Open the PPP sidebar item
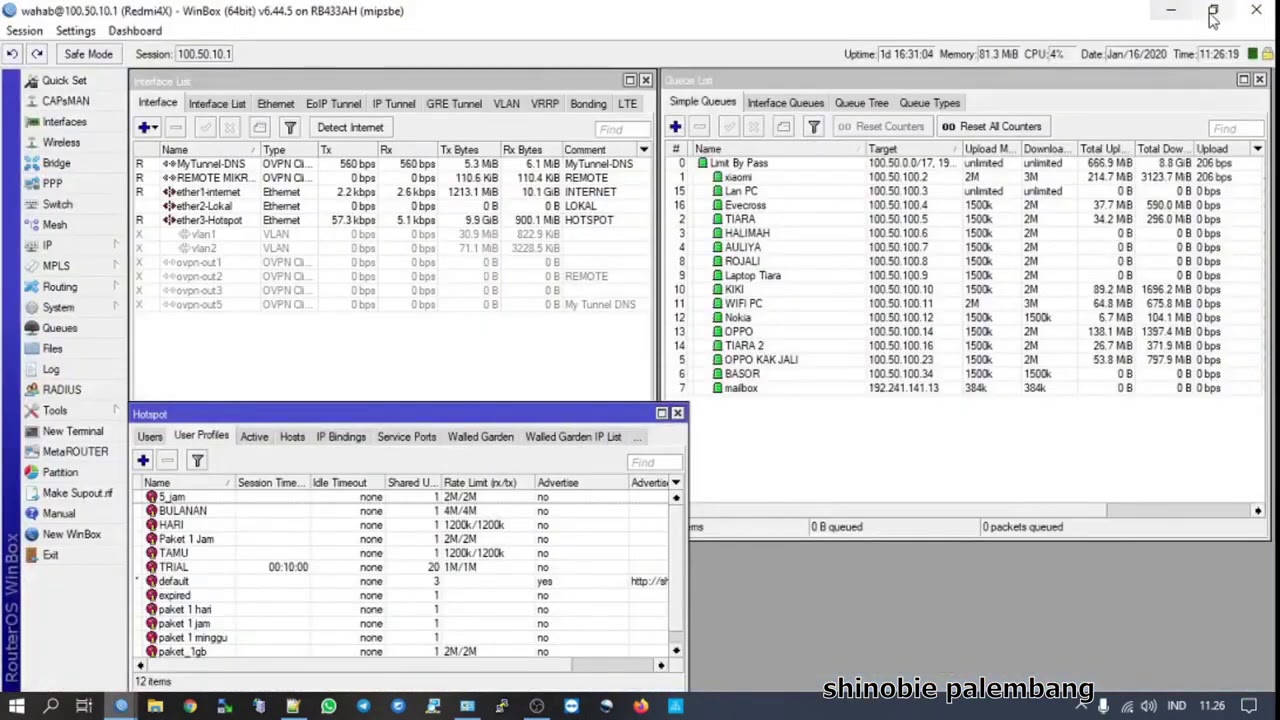Viewport: 1280px width, 720px height. tap(52, 183)
